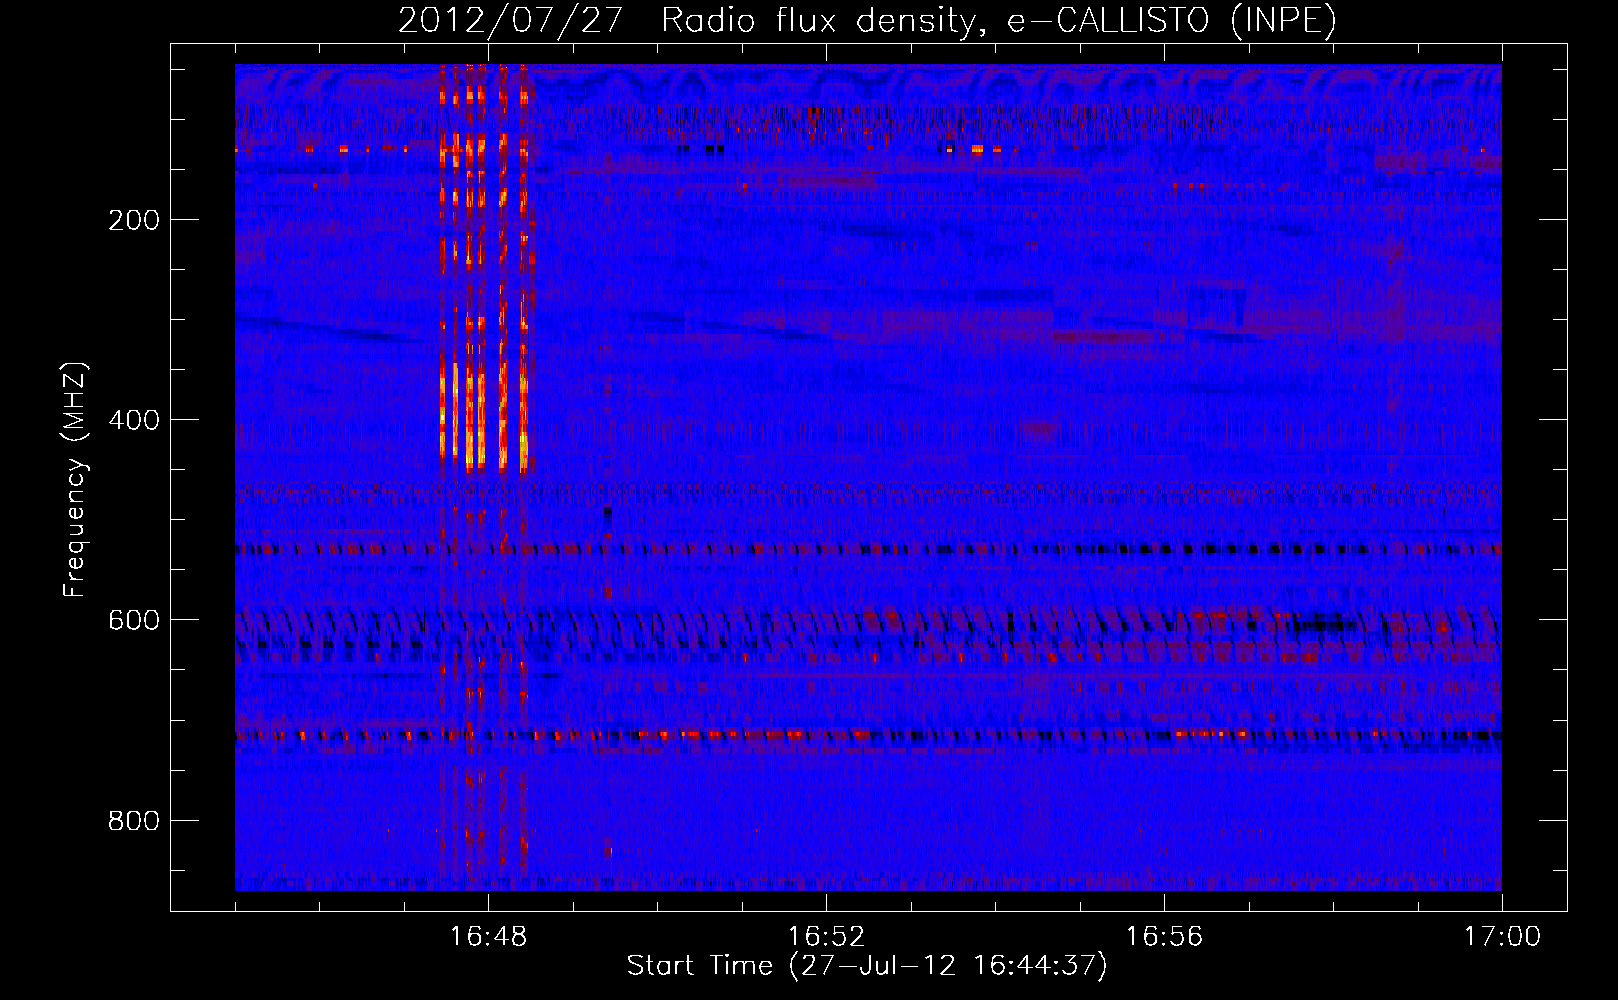Click the 400 frequency tick label
Image resolution: width=1618 pixels, height=1000 pixels.
tap(134, 420)
